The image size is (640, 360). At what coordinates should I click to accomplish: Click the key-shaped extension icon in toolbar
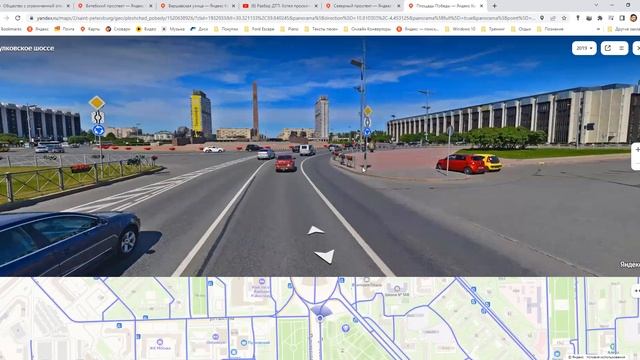pos(578,18)
